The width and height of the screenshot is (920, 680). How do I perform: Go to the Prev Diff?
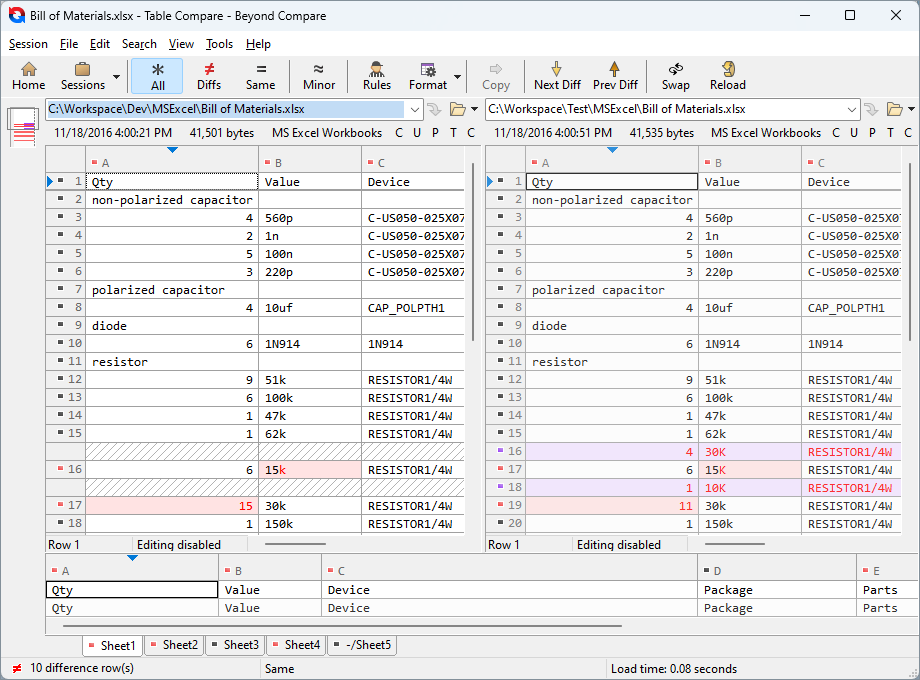tap(615, 76)
